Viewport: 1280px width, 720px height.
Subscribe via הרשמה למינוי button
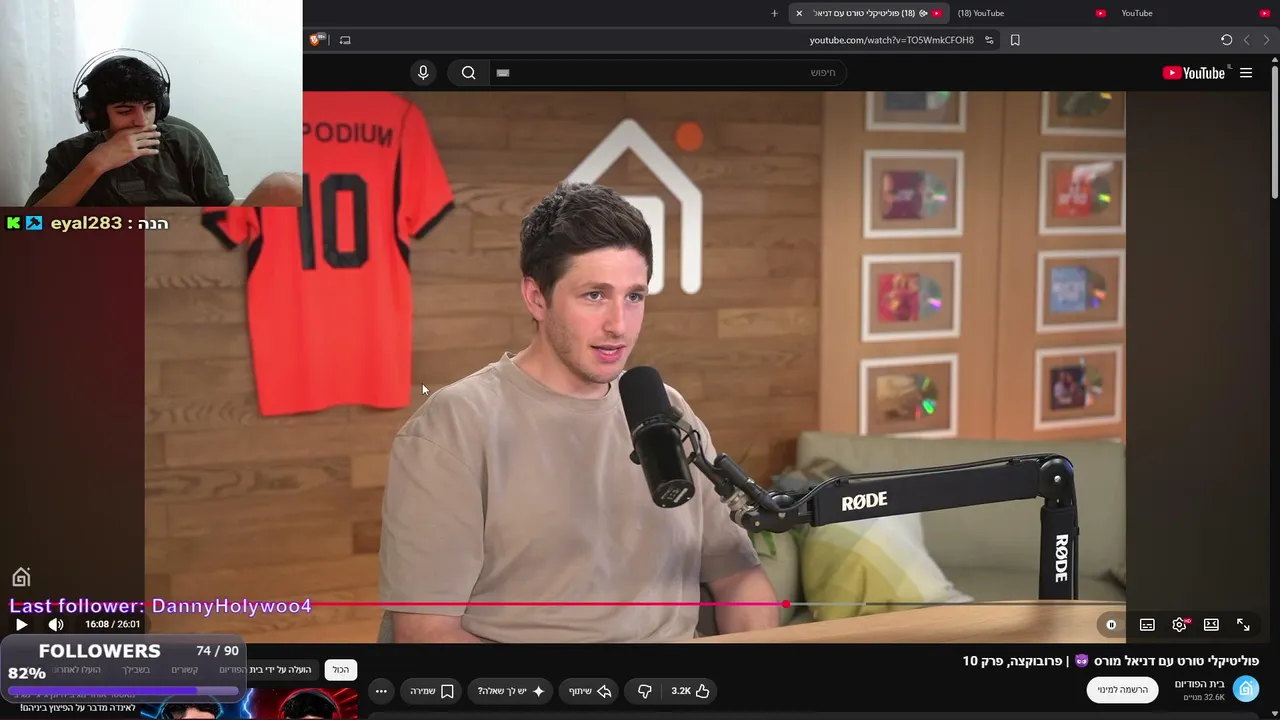click(1122, 689)
